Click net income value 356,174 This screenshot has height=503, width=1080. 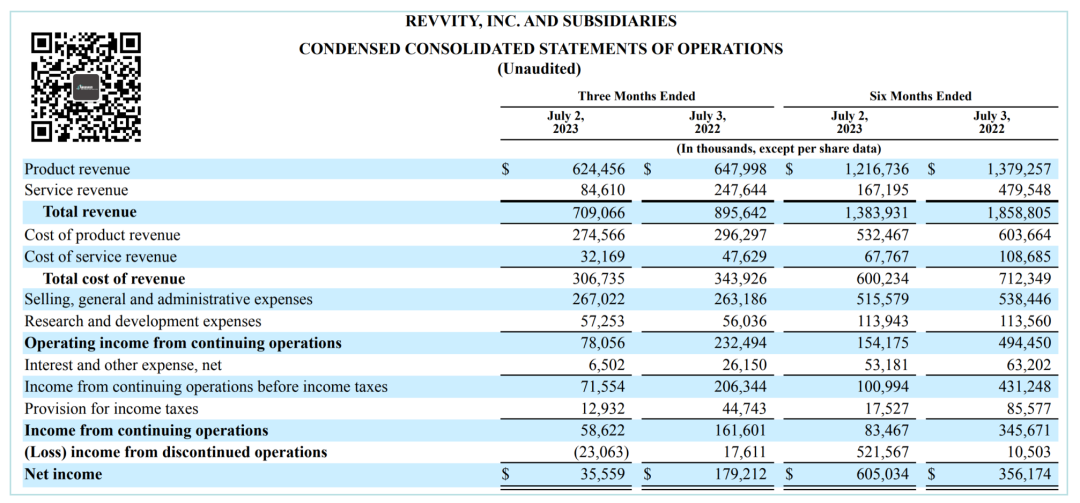(x=1024, y=475)
